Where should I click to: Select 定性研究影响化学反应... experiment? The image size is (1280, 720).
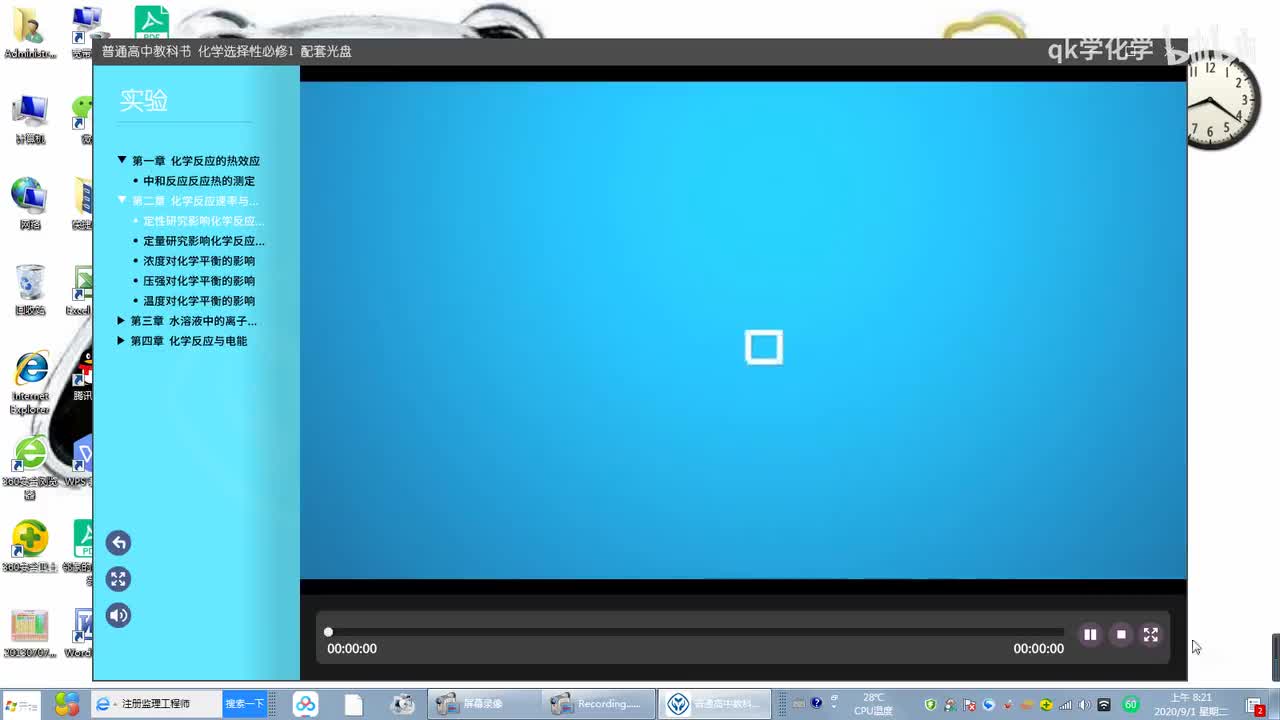tap(204, 221)
